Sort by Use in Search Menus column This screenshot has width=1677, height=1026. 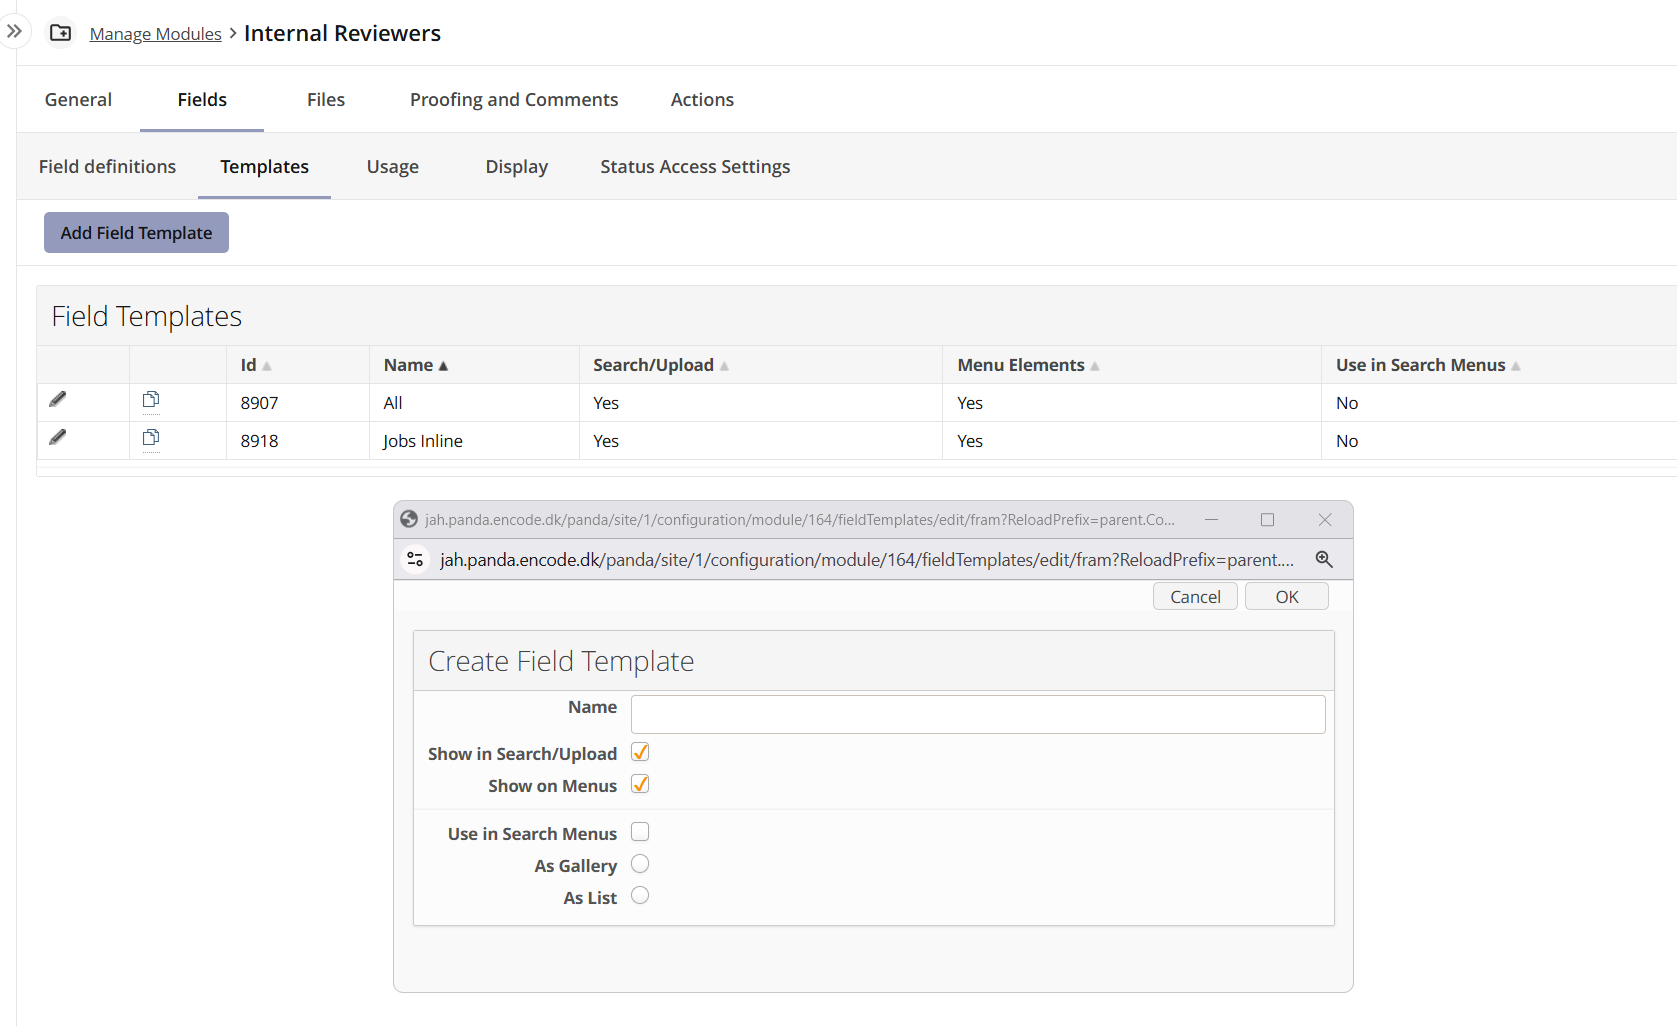(1428, 365)
